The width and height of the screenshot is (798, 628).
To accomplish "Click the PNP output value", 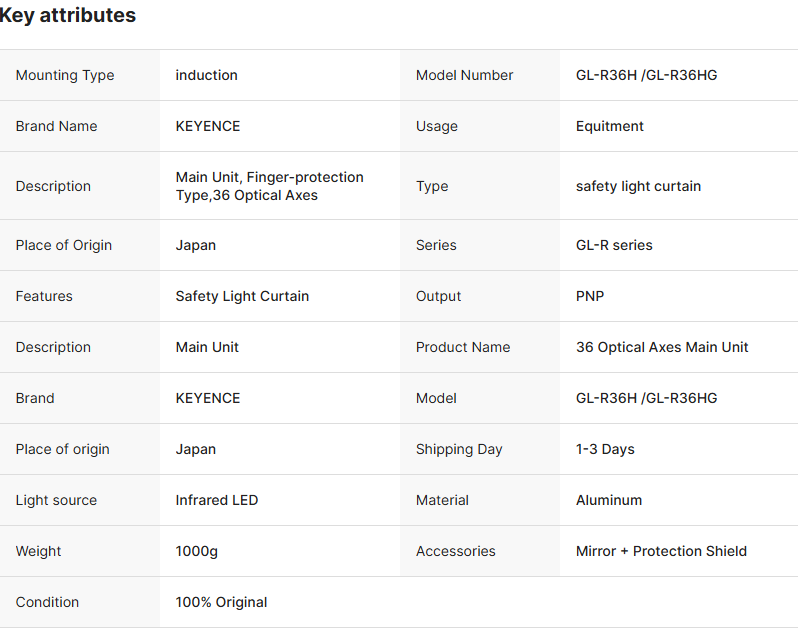I will coord(590,296).
